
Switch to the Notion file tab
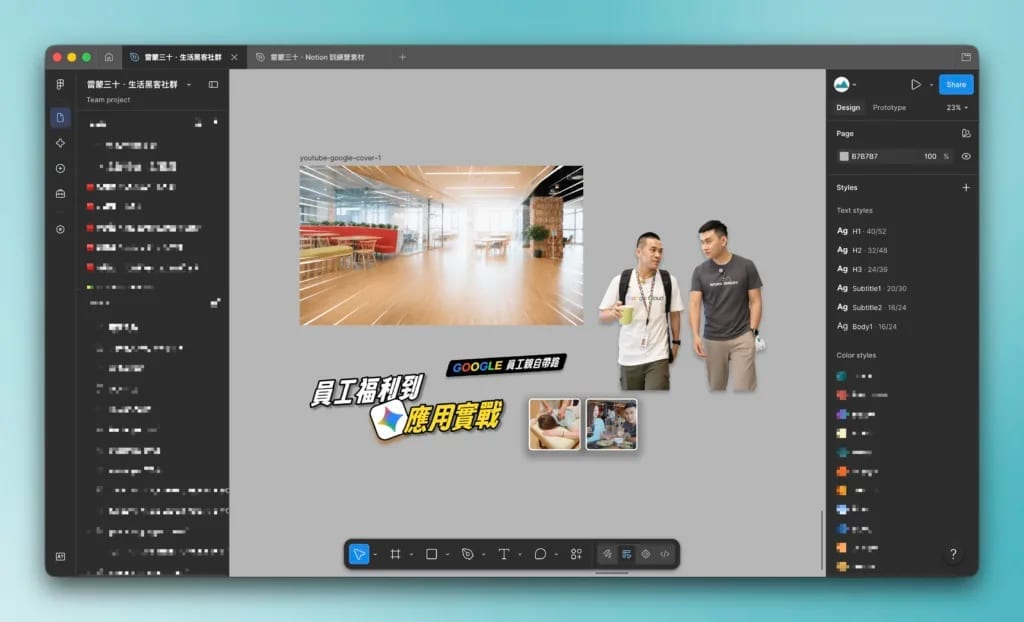(317, 57)
